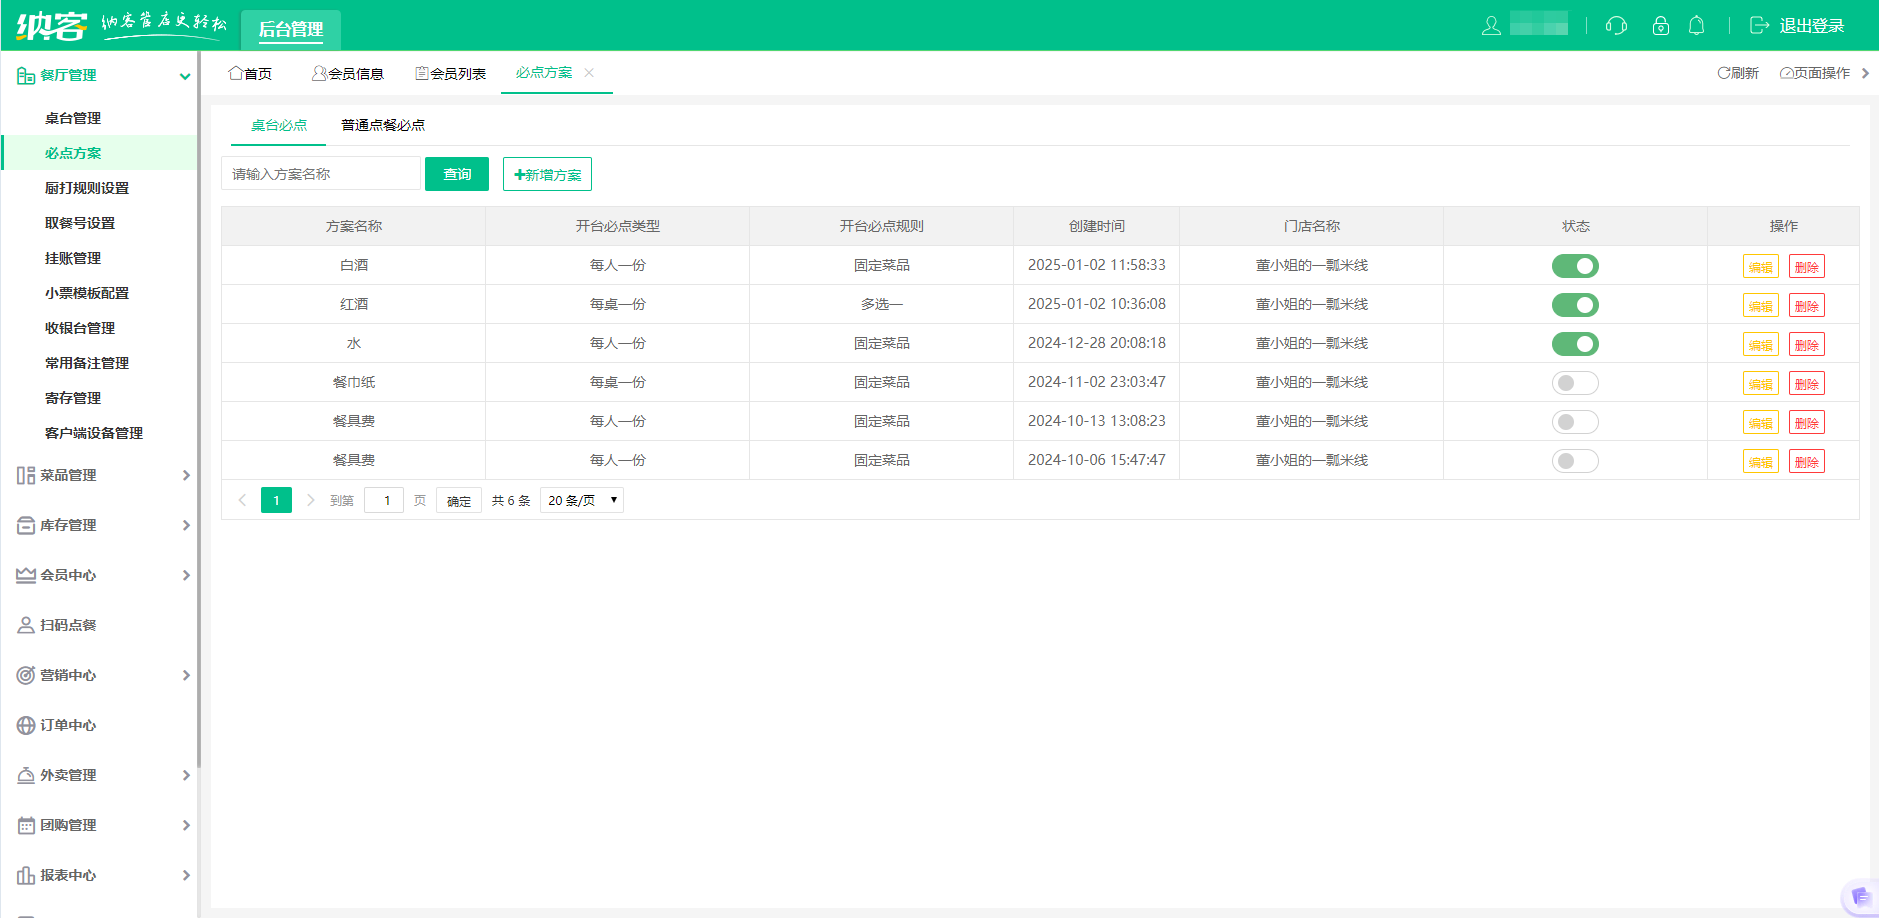Click the right arrow next to 页面操作
The image size is (1879, 918).
[1865, 73]
